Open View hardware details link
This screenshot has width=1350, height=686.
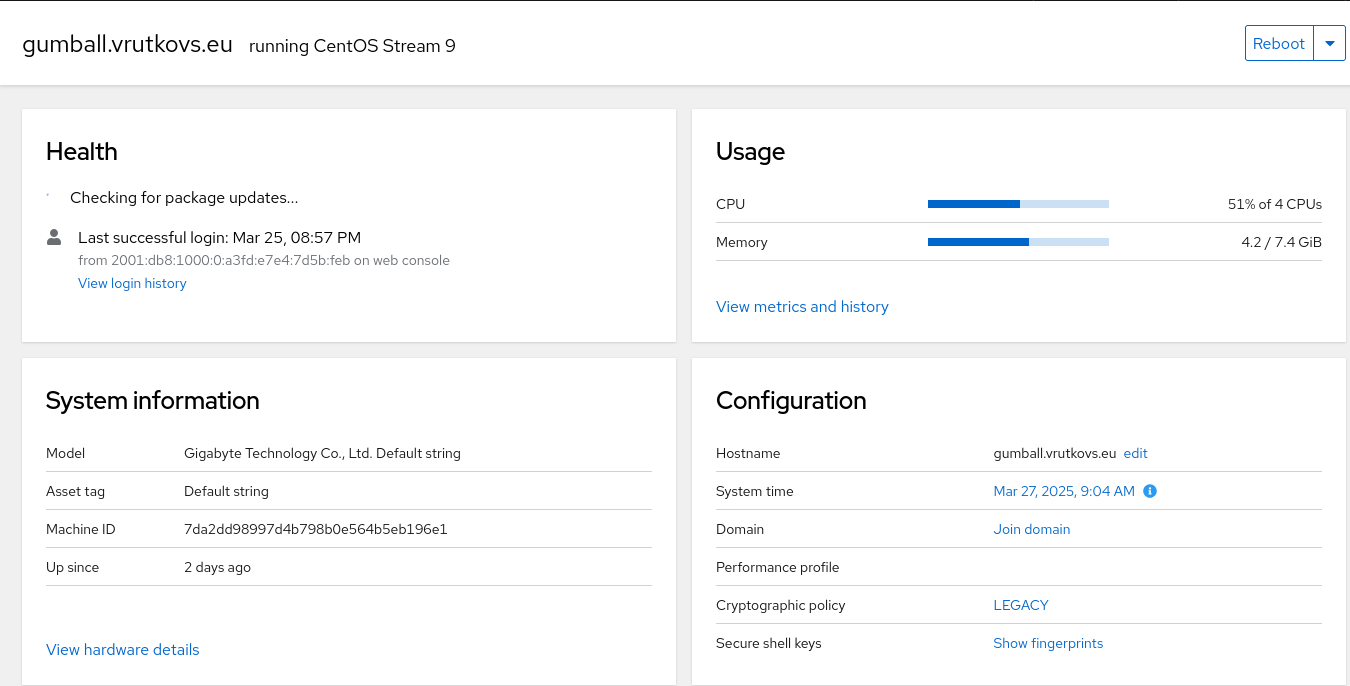123,650
